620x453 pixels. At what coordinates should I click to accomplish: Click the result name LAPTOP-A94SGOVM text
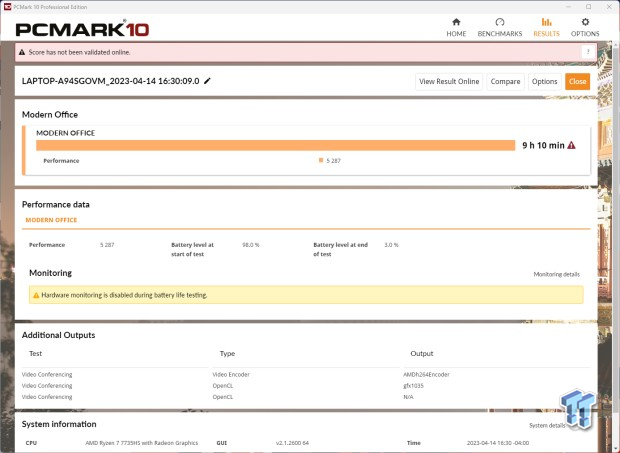[x=110, y=81]
